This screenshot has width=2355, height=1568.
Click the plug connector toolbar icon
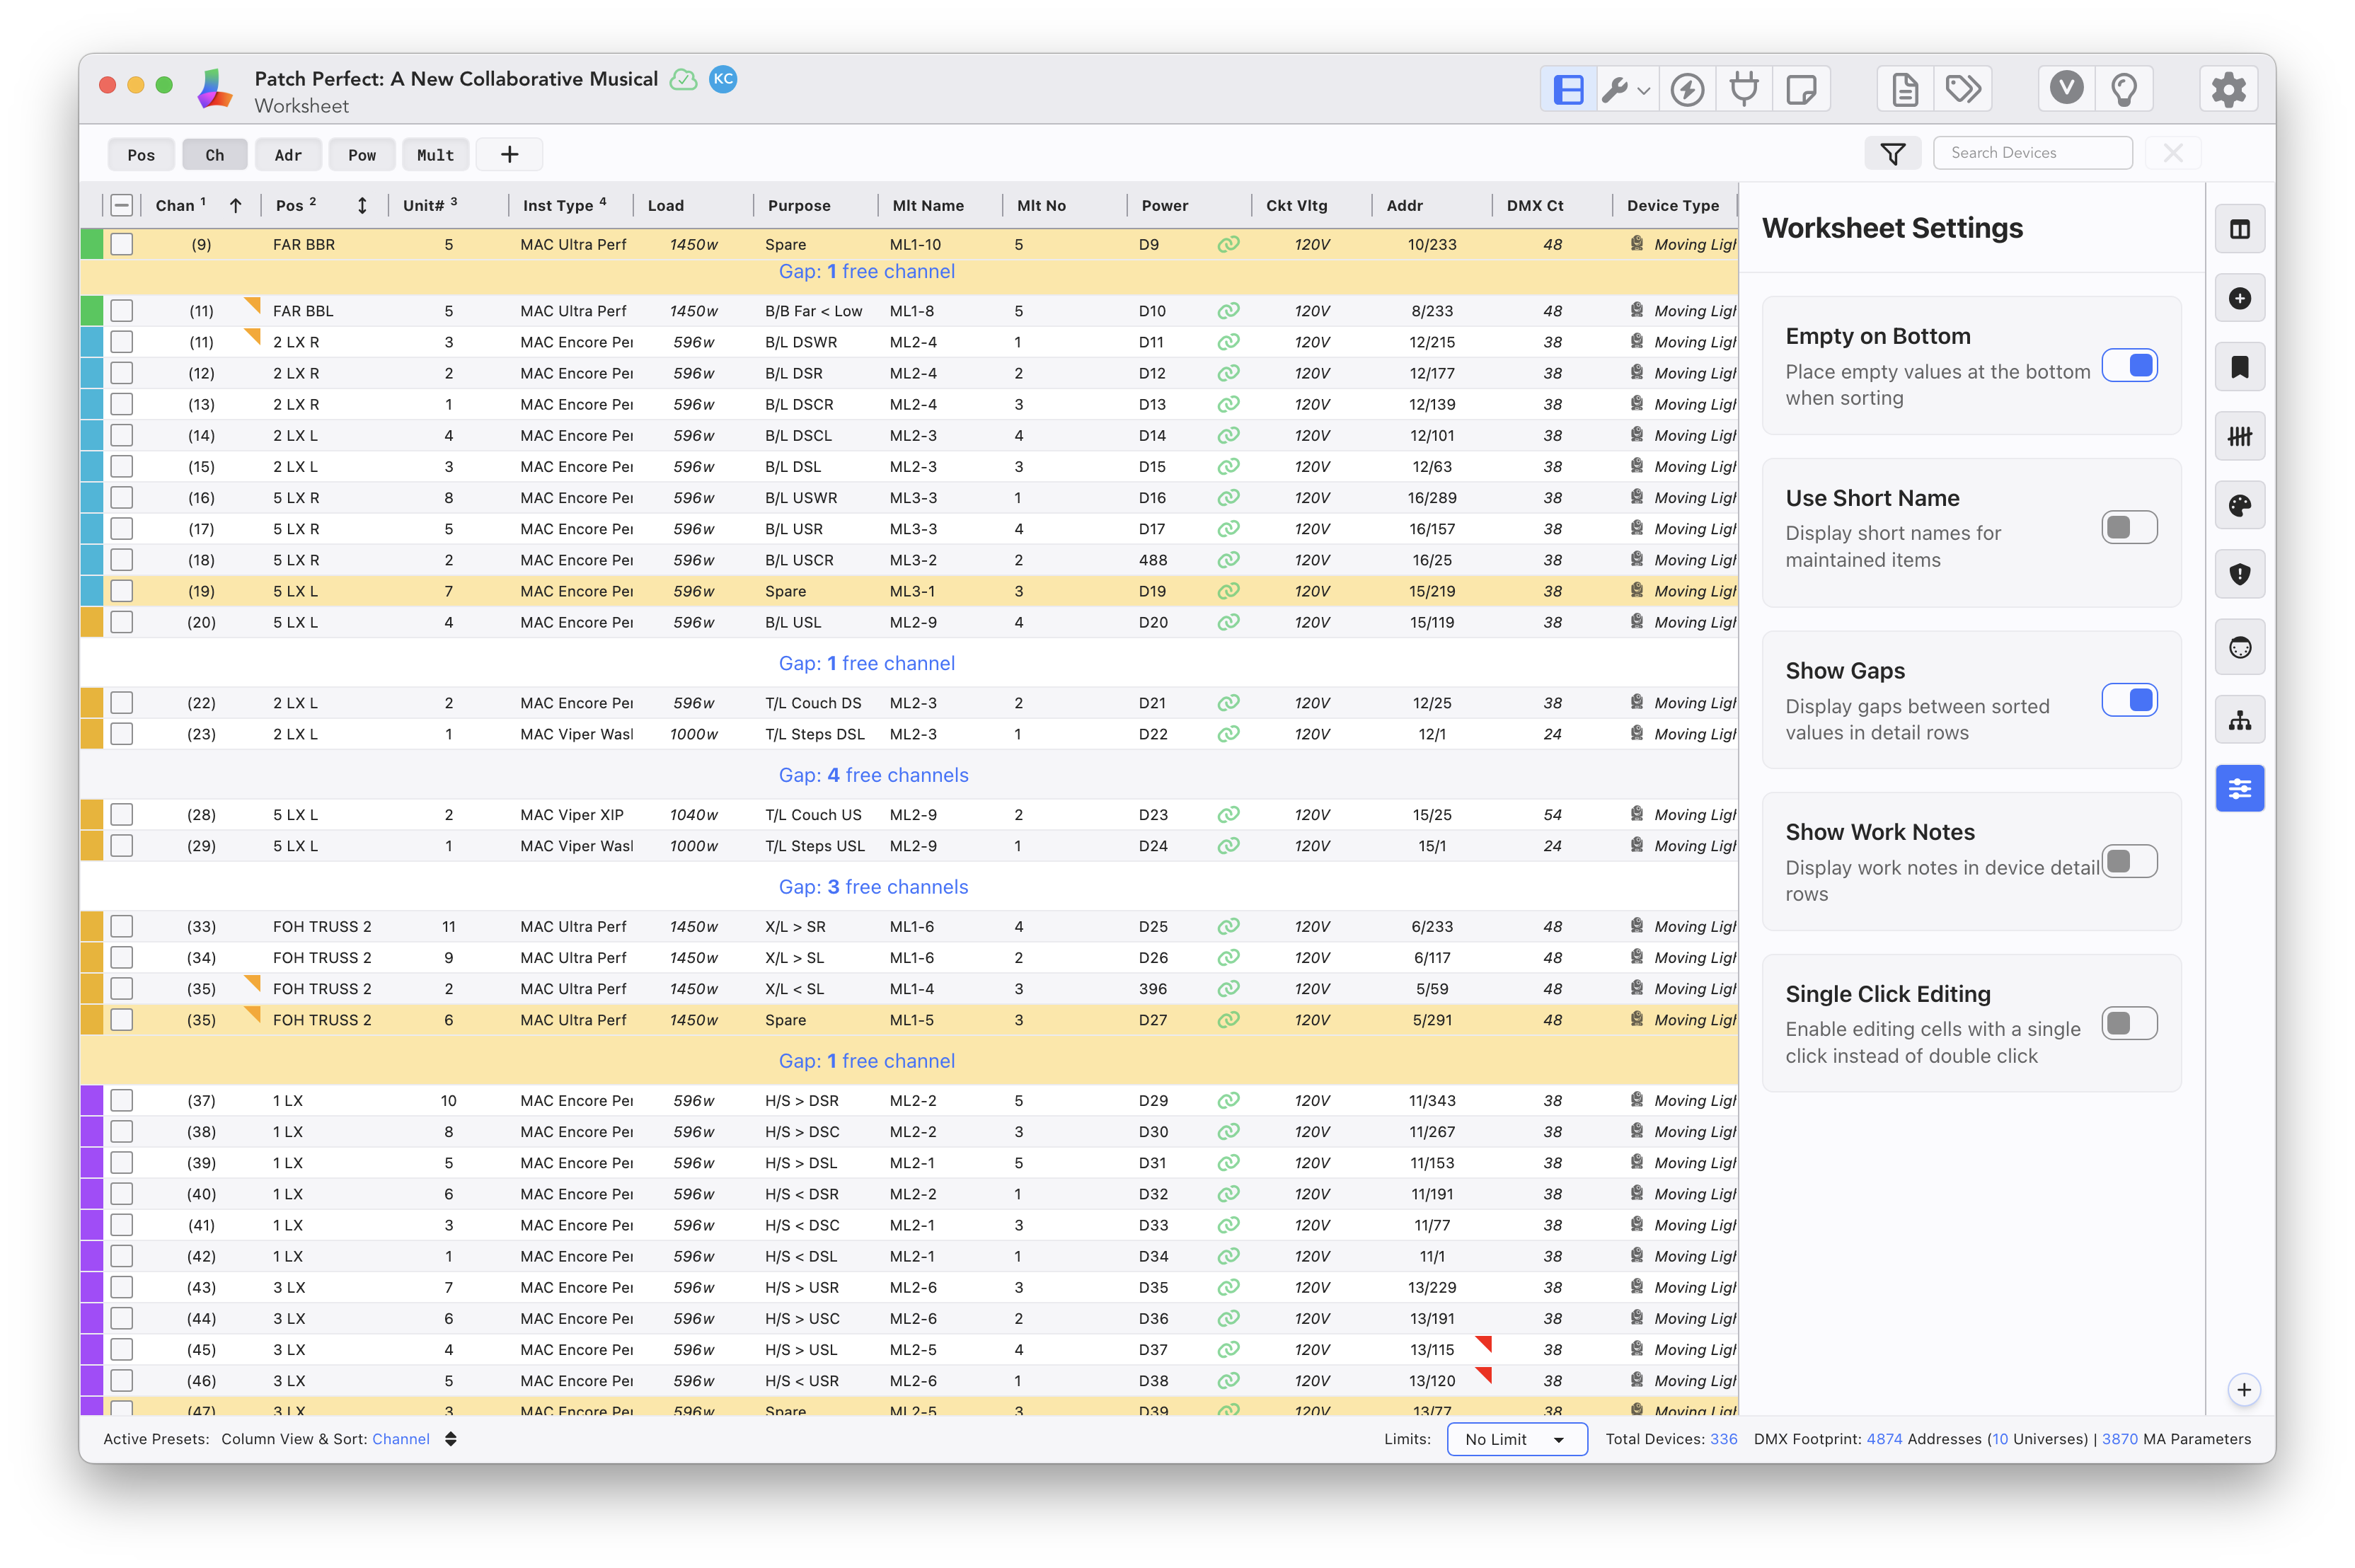[1744, 90]
